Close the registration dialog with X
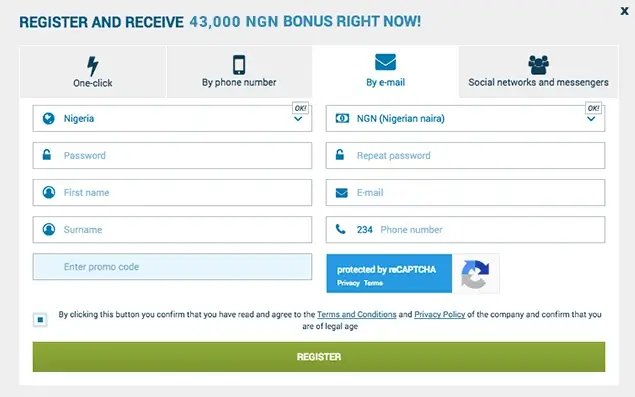 pyautogui.click(x=624, y=11)
